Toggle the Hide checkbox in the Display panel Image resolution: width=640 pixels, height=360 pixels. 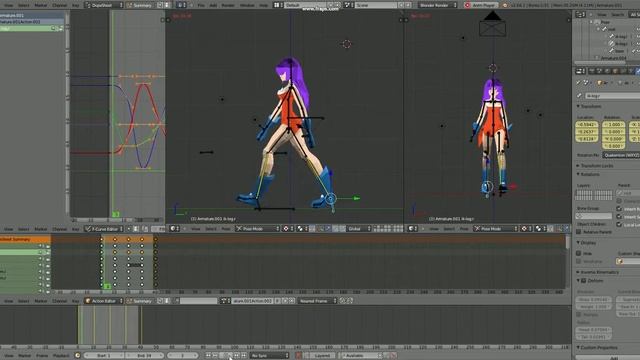pyautogui.click(x=578, y=253)
